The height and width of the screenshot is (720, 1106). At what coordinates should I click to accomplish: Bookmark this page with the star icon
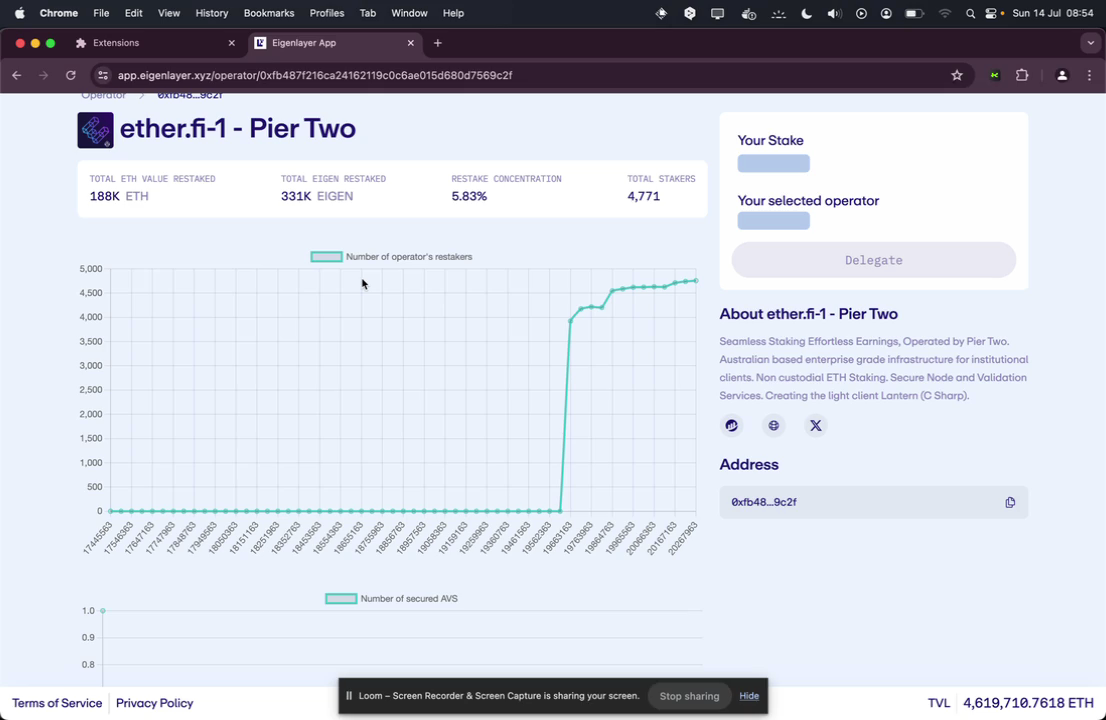click(x=957, y=75)
